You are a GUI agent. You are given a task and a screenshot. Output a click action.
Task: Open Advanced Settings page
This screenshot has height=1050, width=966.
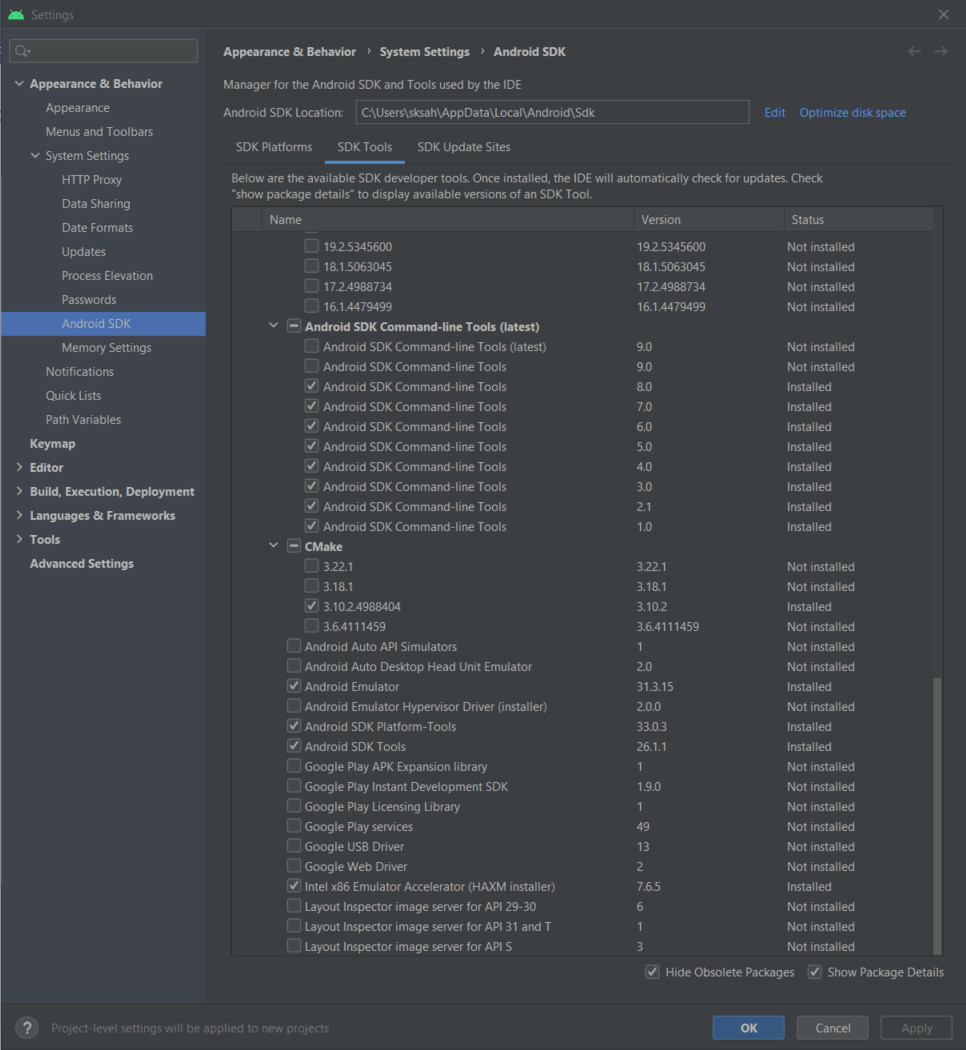tap(82, 563)
